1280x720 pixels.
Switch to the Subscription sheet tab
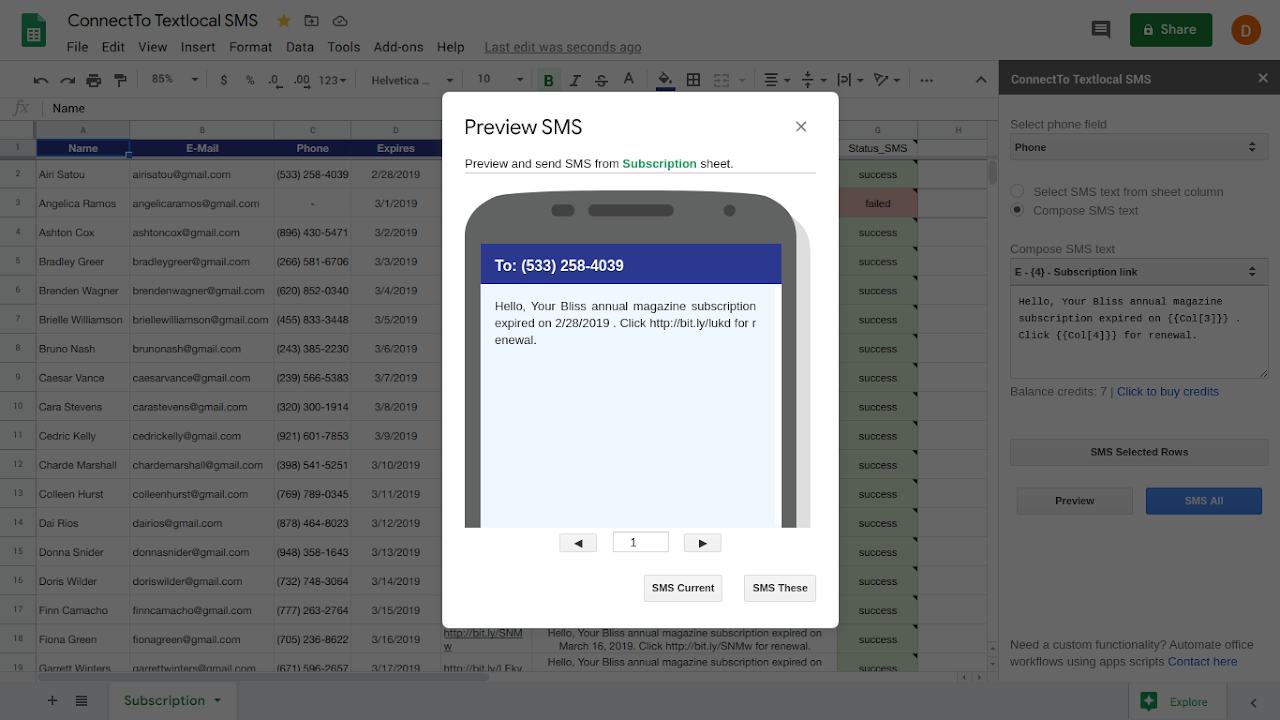(x=172, y=701)
